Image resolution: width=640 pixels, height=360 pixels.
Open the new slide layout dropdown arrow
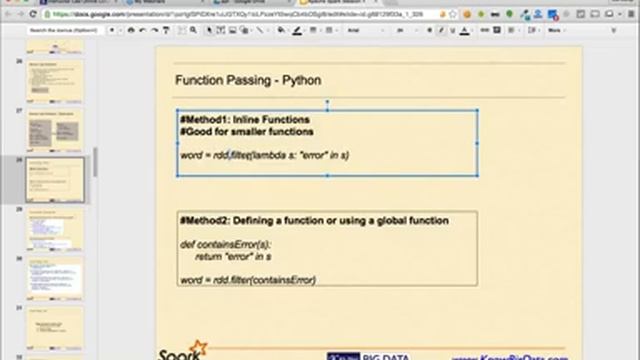[120, 30]
